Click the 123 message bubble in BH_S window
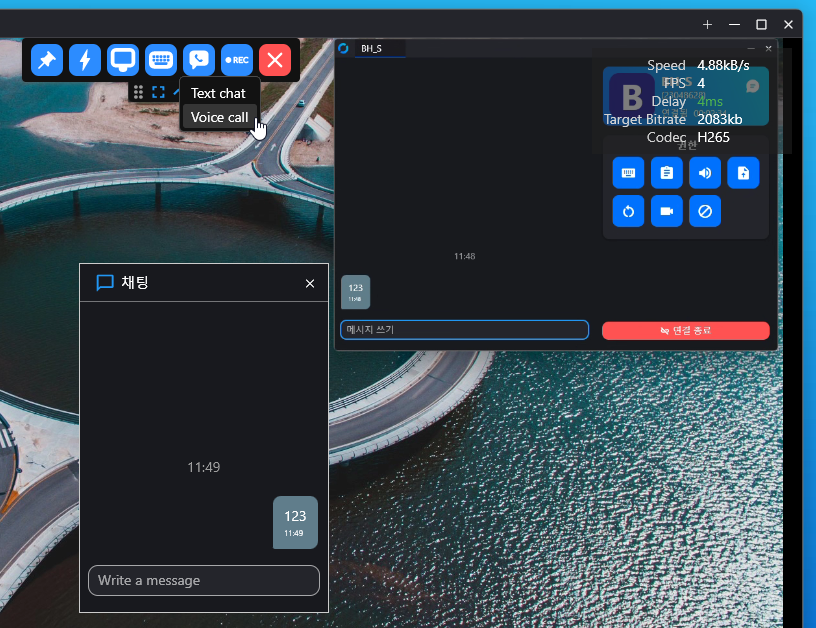 tap(355, 292)
